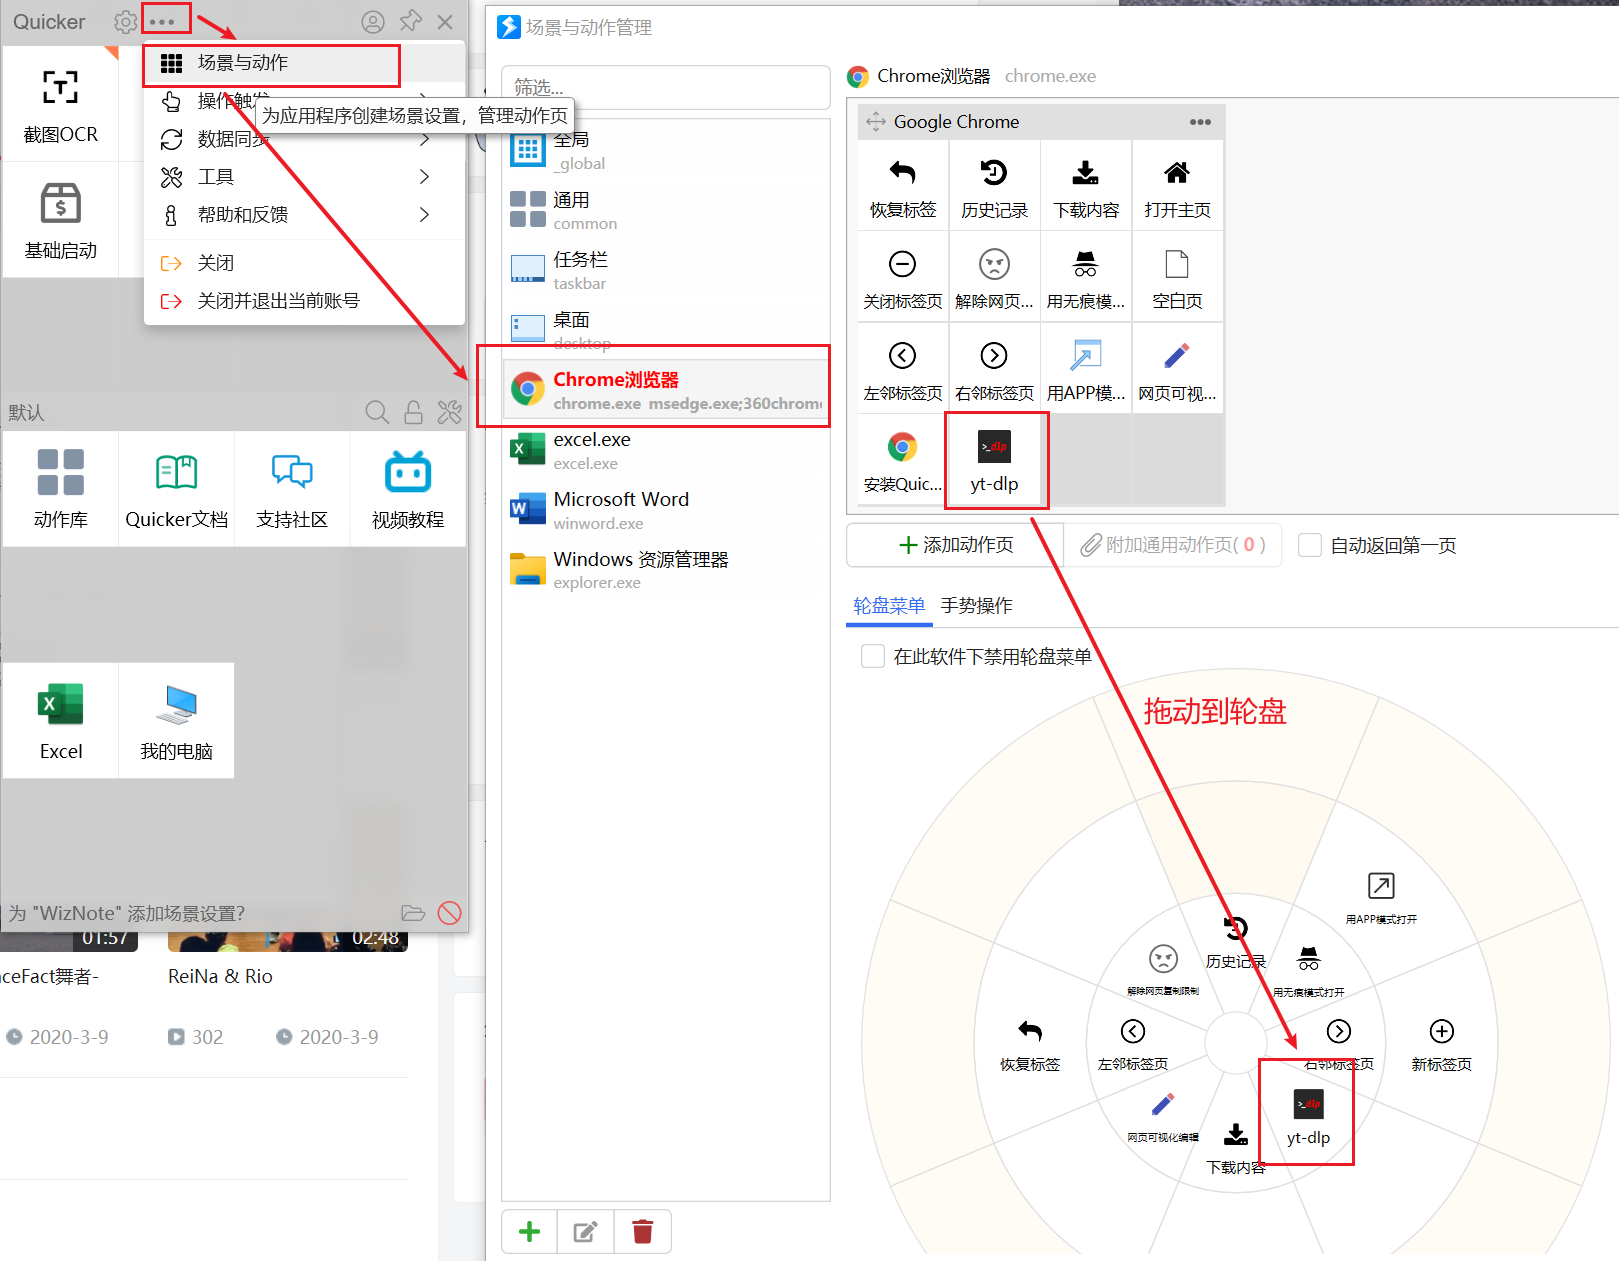Click the 左邻标签页 item on the wheel
The height and width of the screenshot is (1261, 1619).
pos(1133,1044)
